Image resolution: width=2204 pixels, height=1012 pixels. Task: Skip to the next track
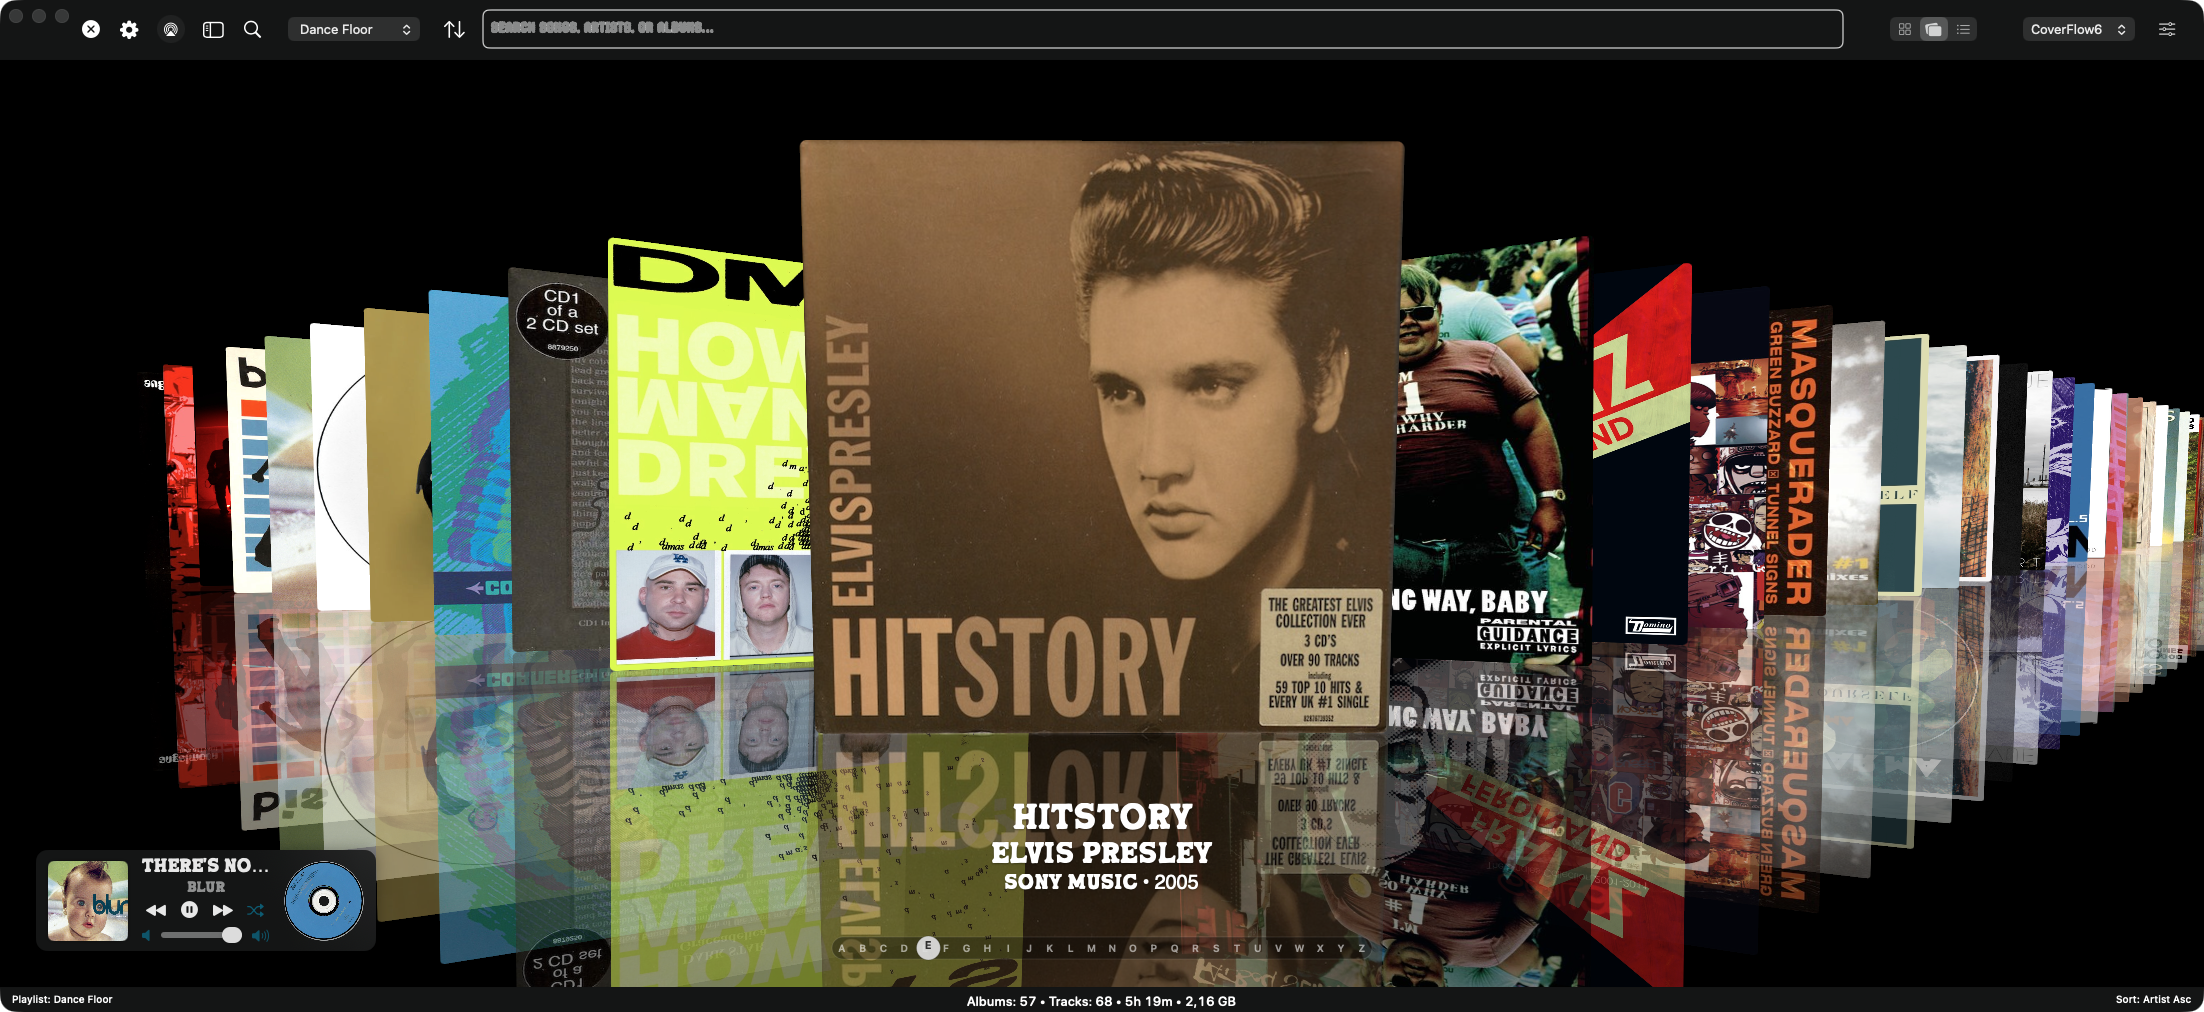coord(222,910)
